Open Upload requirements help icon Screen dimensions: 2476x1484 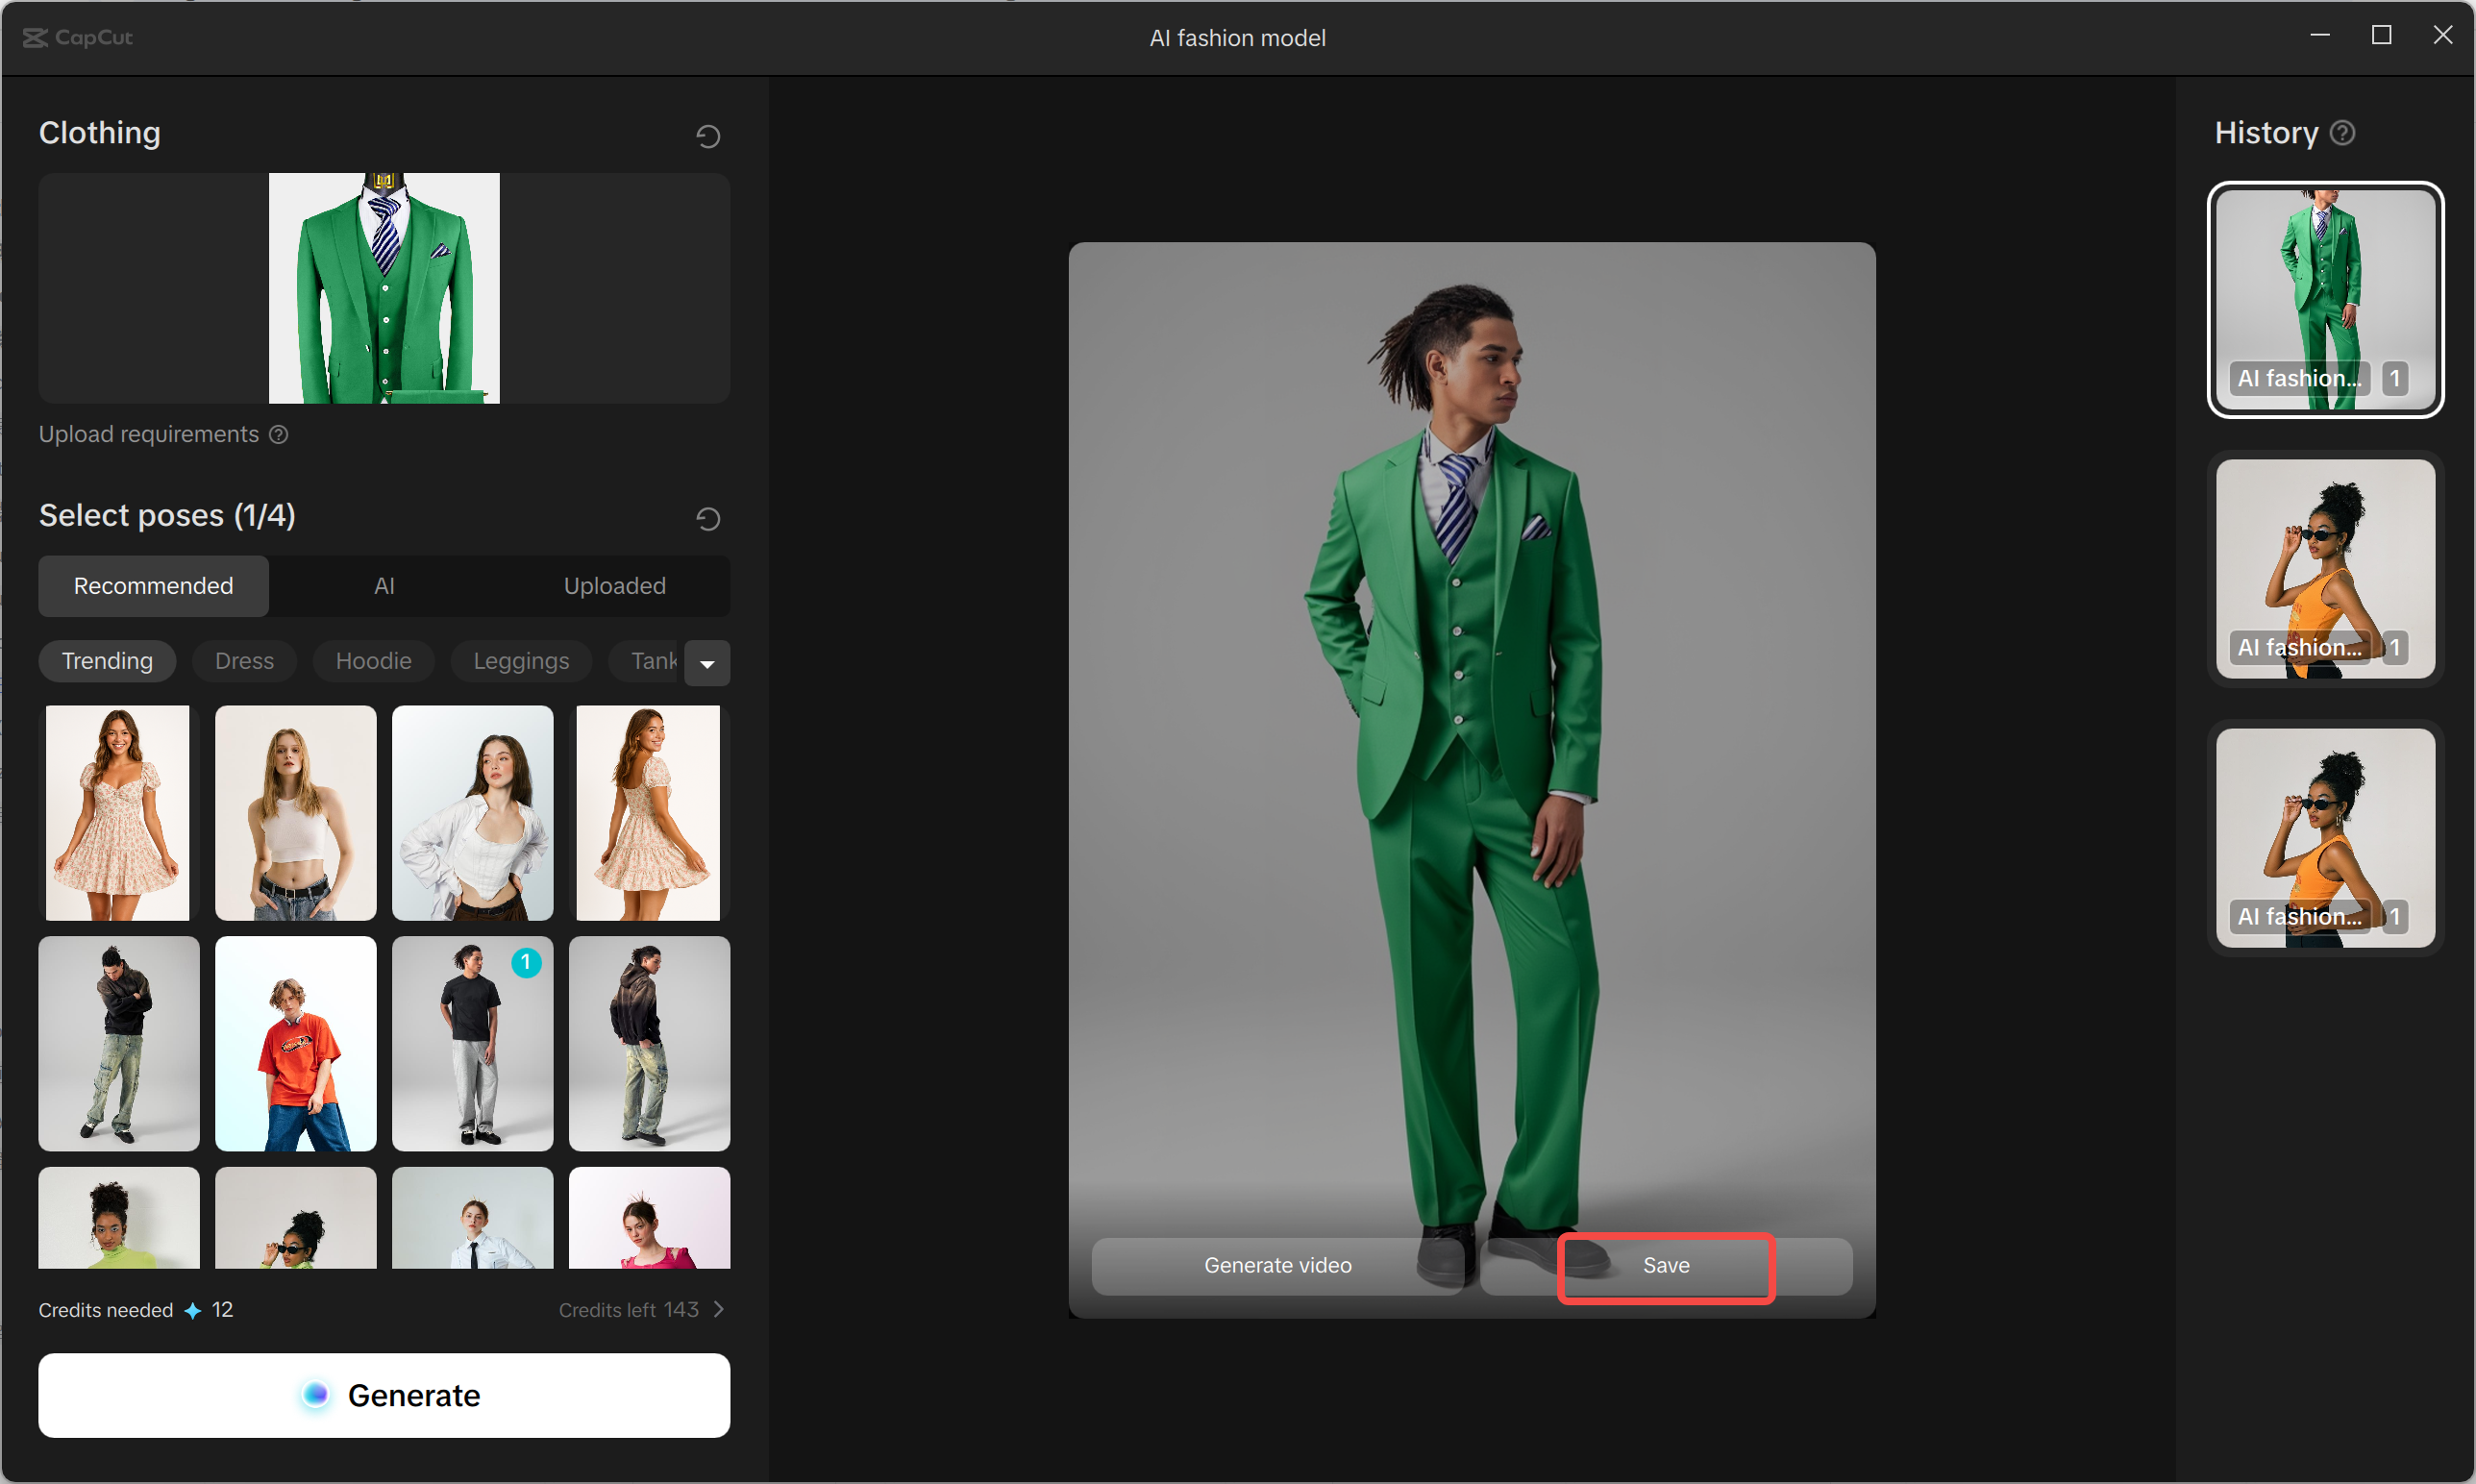(279, 434)
